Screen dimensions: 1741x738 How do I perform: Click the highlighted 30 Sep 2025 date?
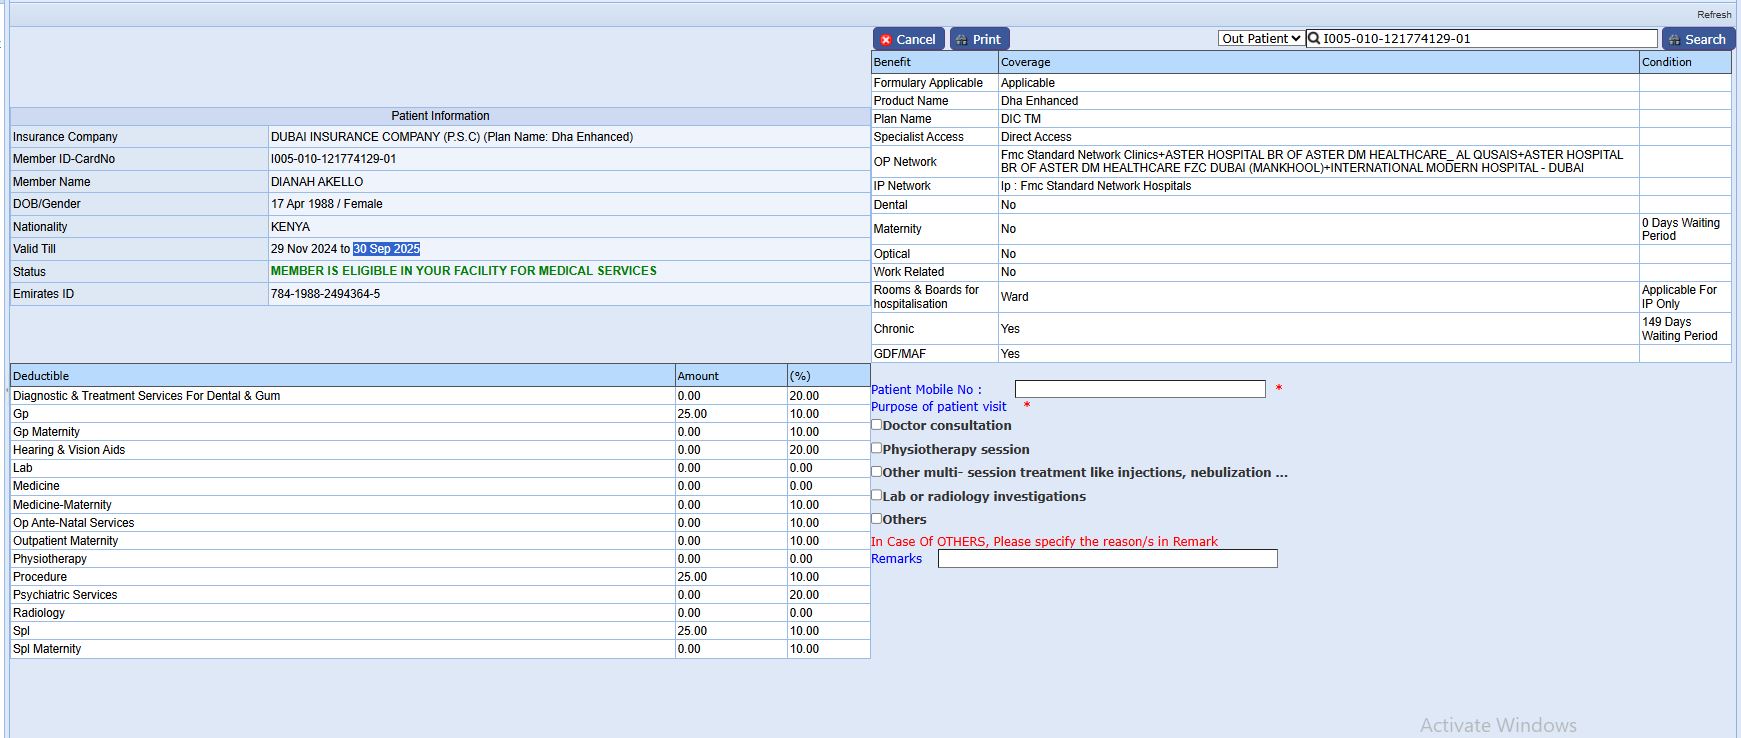pos(386,249)
